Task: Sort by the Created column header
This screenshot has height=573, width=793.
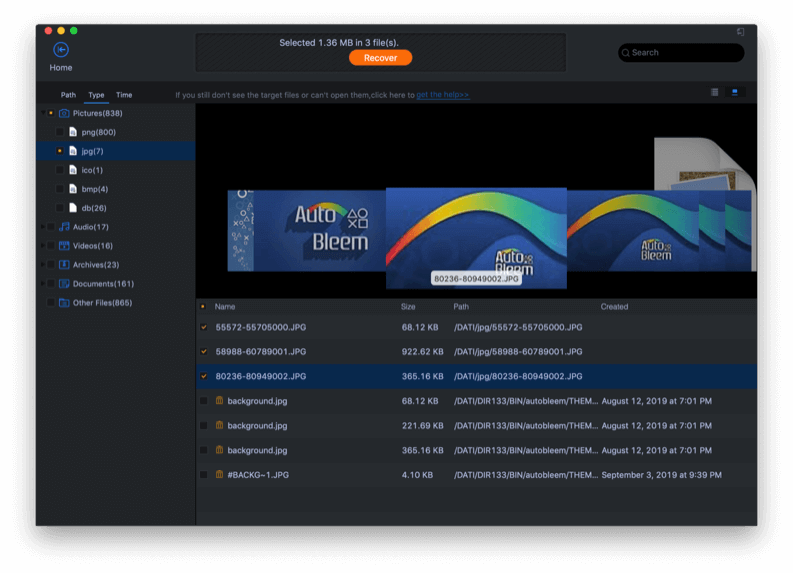Action: pos(614,306)
